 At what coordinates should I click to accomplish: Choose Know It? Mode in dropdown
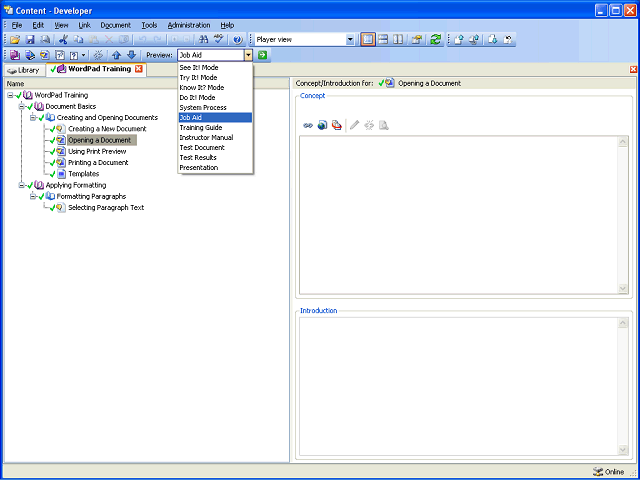(x=215, y=88)
